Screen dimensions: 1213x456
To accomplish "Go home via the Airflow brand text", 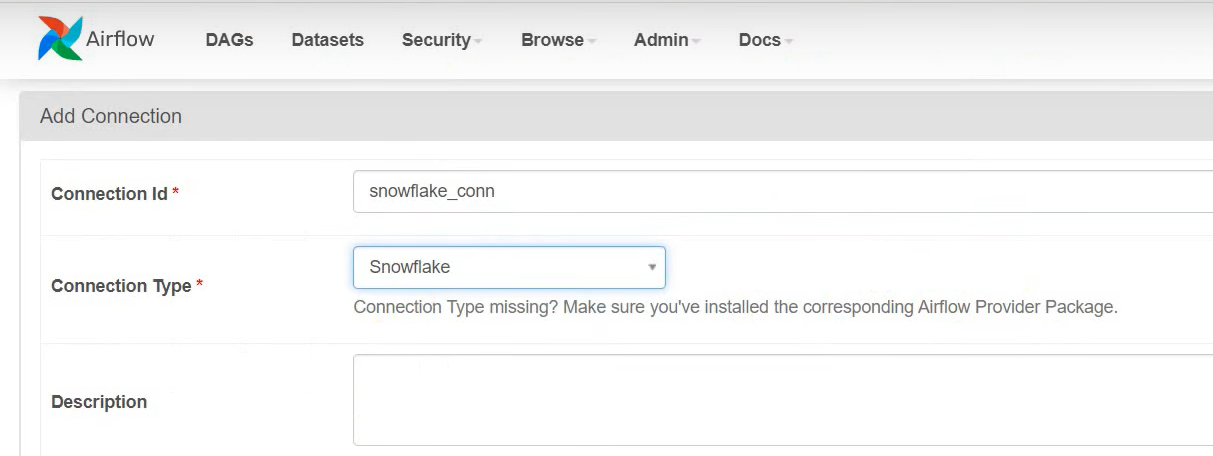I will click(x=120, y=40).
